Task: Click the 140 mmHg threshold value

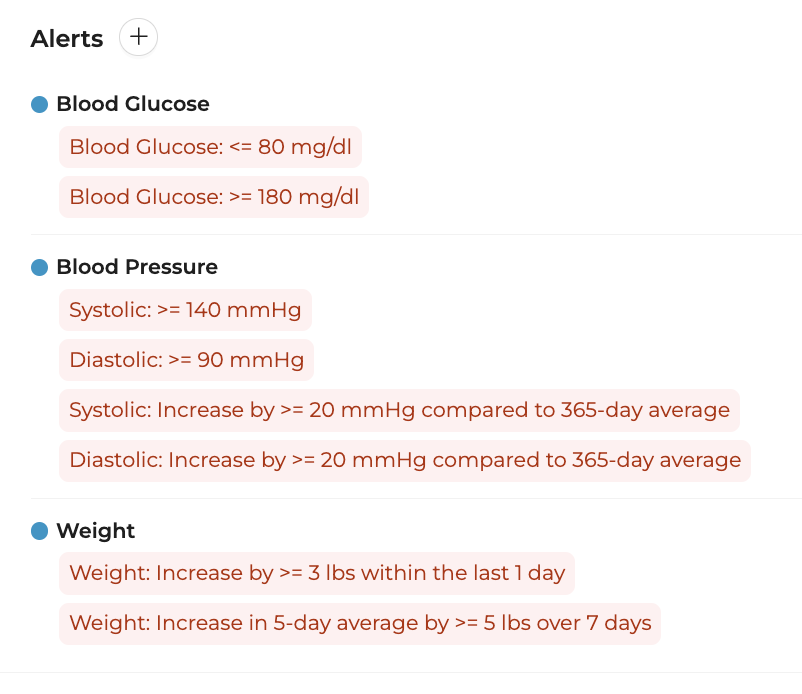Action: [243, 310]
